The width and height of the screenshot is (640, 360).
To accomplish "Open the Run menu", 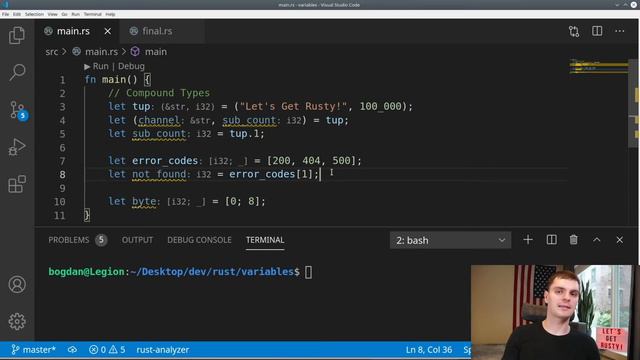I will point(76,14).
